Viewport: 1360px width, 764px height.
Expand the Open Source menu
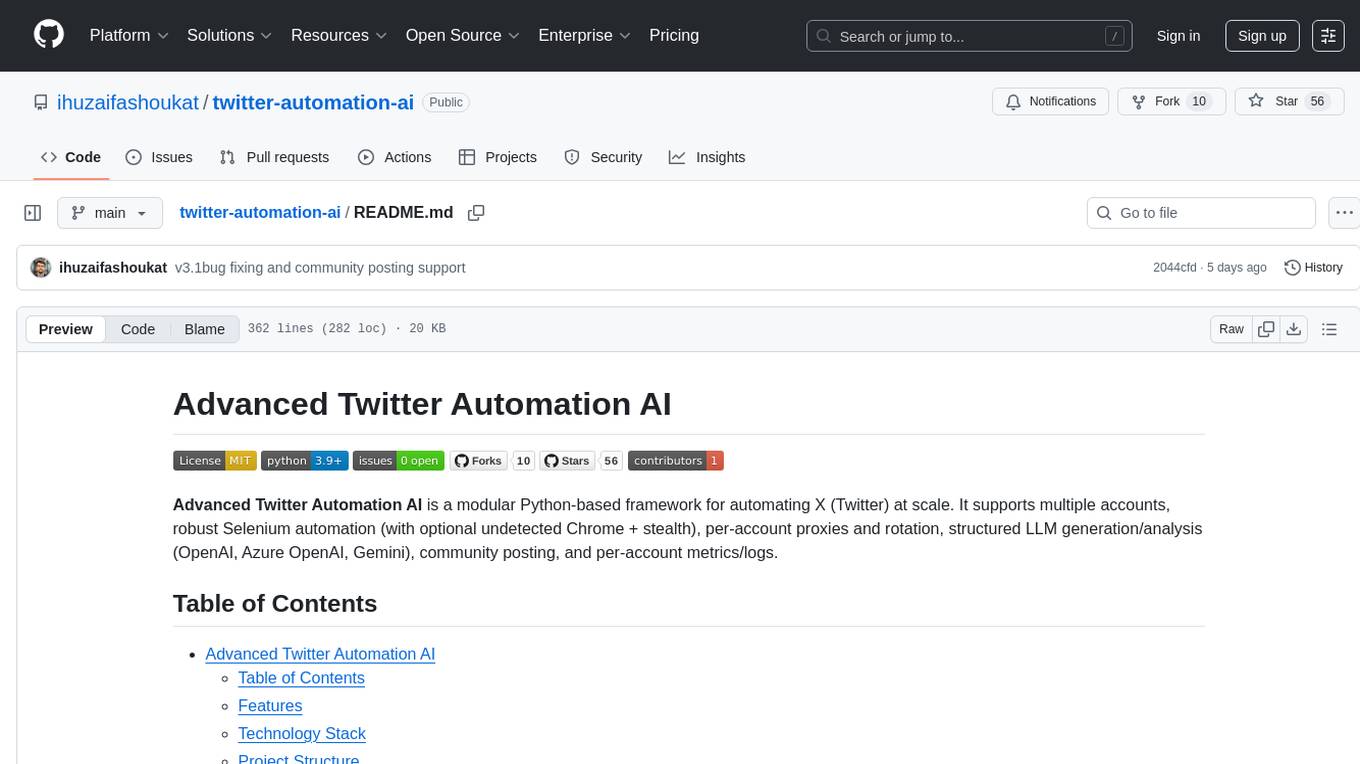462,35
